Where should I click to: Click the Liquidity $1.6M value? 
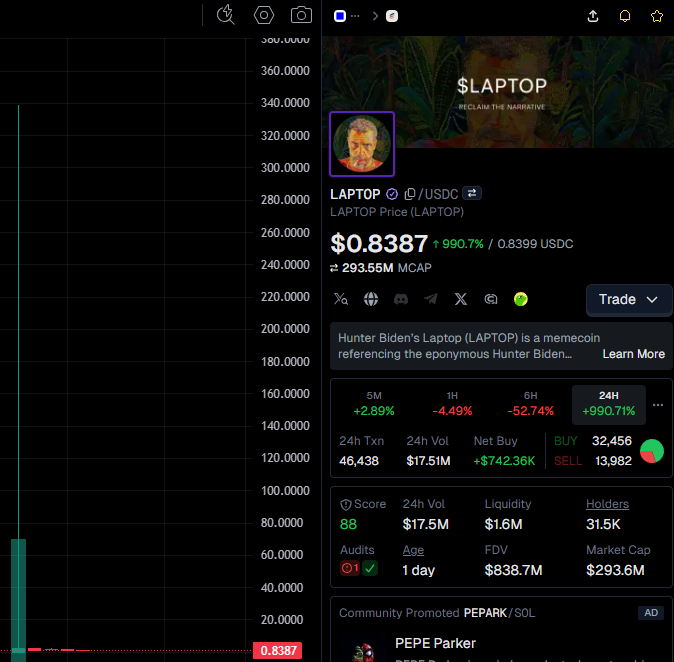click(503, 524)
